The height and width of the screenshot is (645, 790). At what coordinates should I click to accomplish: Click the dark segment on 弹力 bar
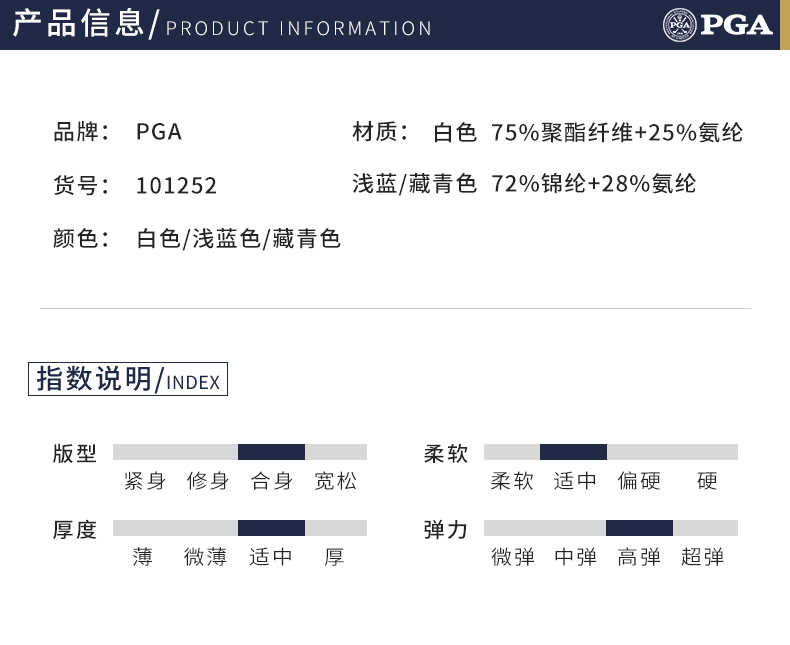pos(639,528)
